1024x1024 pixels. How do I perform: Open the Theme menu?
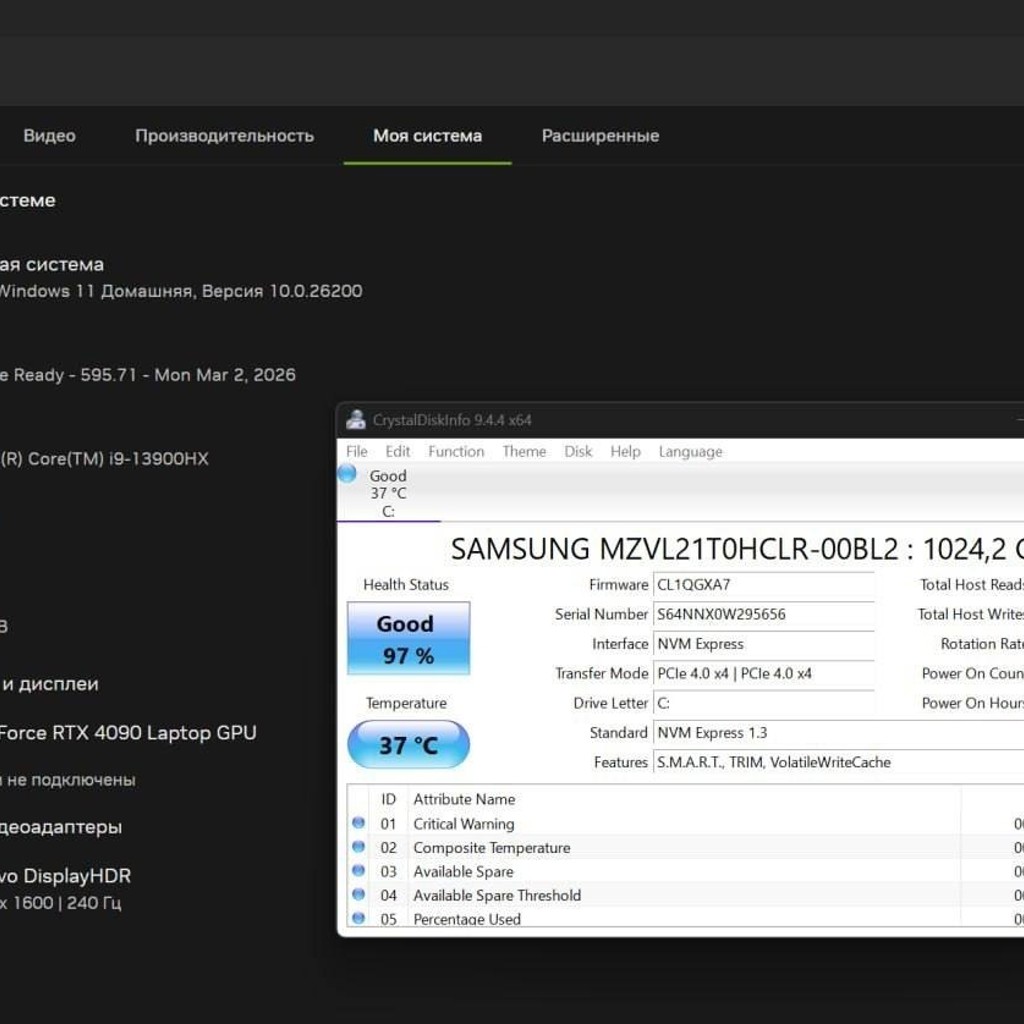point(524,451)
